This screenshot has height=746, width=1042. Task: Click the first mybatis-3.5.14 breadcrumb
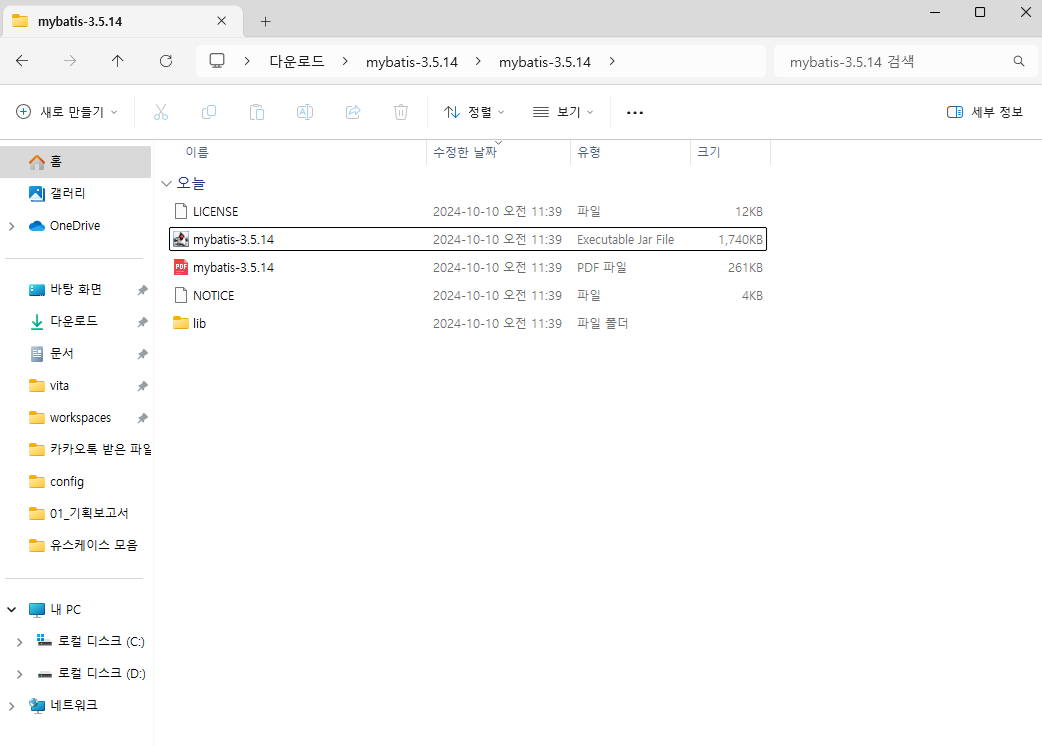(x=412, y=62)
